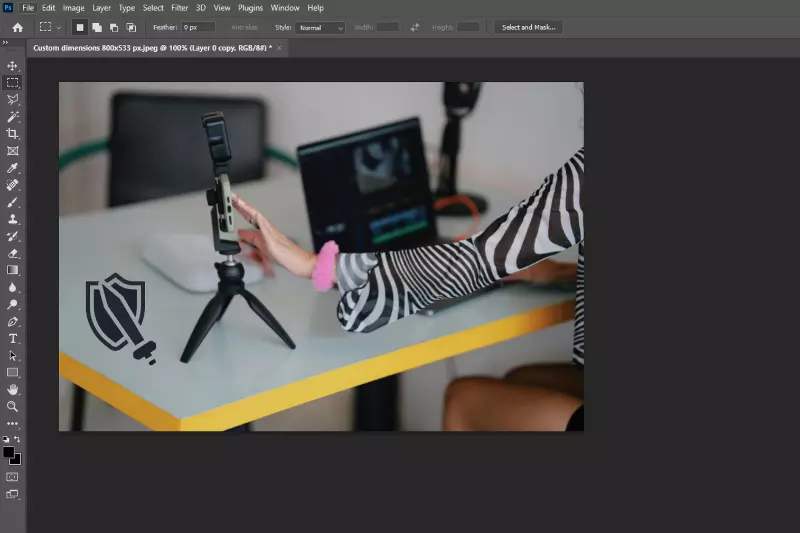The width and height of the screenshot is (800, 533).
Task: Click the Home icon
Action: pos(17,28)
